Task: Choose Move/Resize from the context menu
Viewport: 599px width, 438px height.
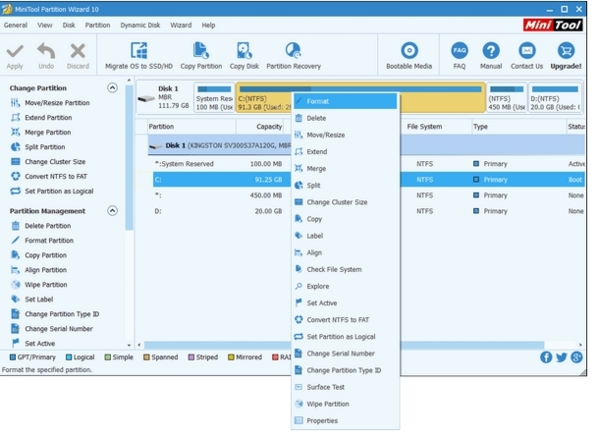Action: (x=345, y=135)
